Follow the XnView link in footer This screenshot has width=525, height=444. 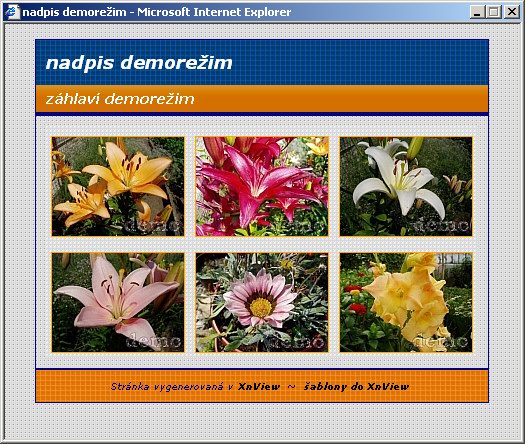click(x=259, y=387)
